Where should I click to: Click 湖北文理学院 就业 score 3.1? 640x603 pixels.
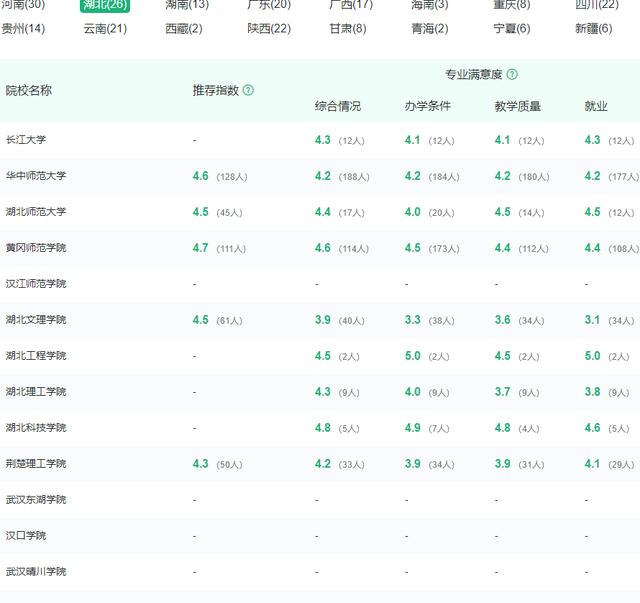(x=592, y=320)
